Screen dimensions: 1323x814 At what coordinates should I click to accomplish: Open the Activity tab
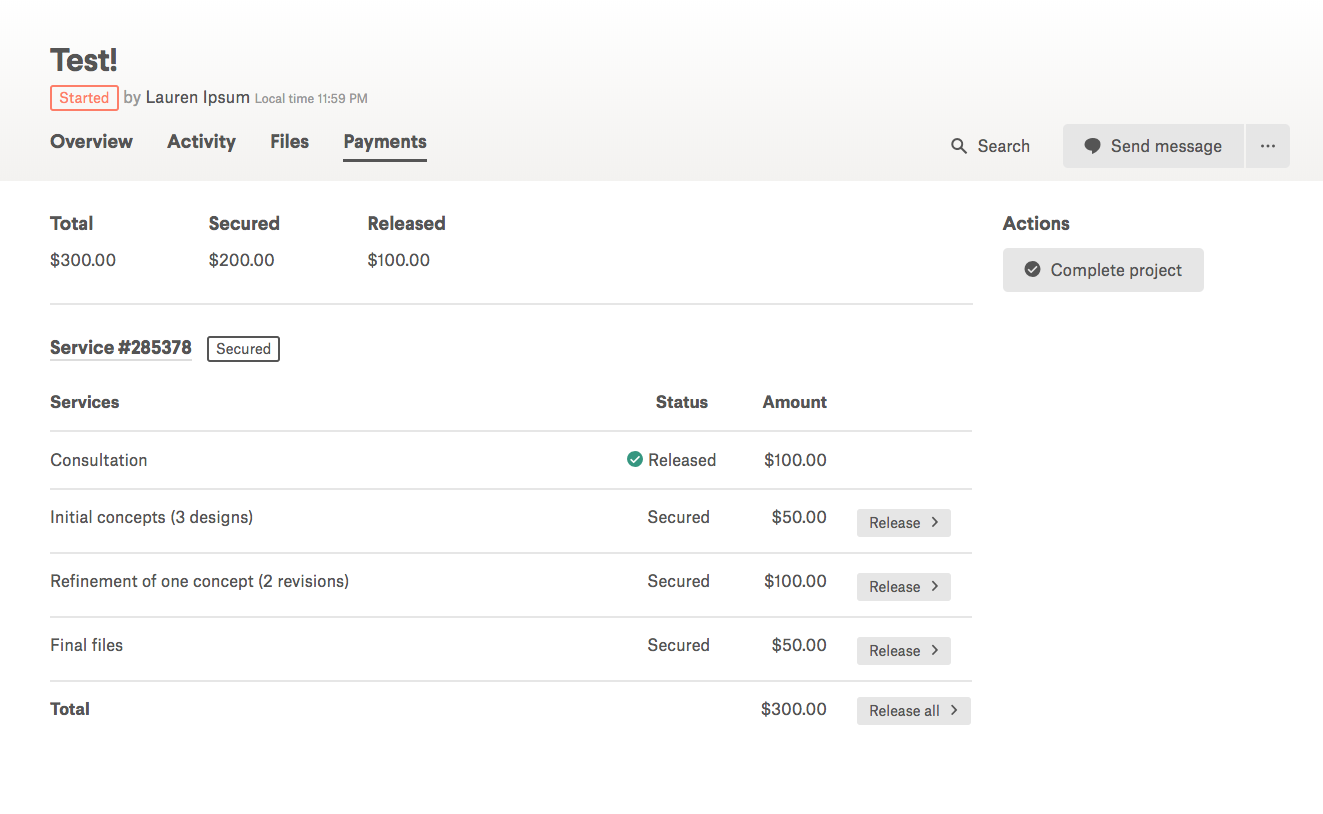click(x=201, y=142)
